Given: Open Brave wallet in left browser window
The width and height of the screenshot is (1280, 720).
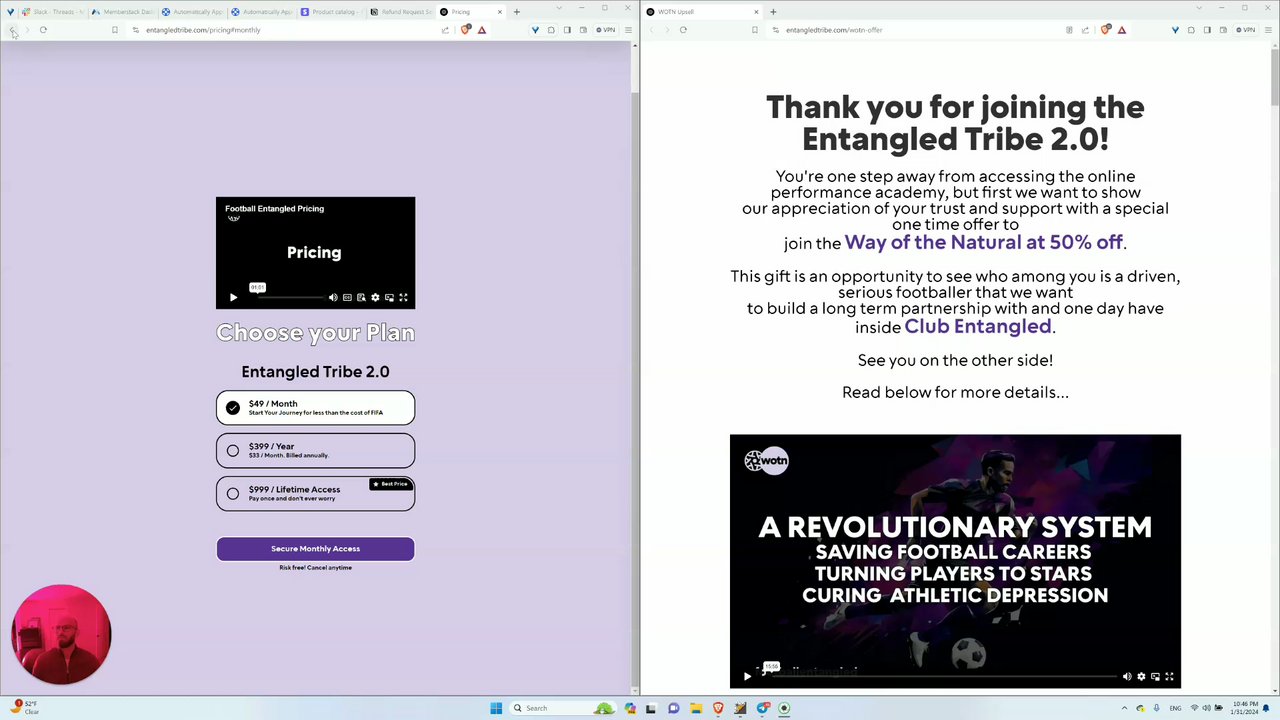Looking at the screenshot, I should (583, 30).
